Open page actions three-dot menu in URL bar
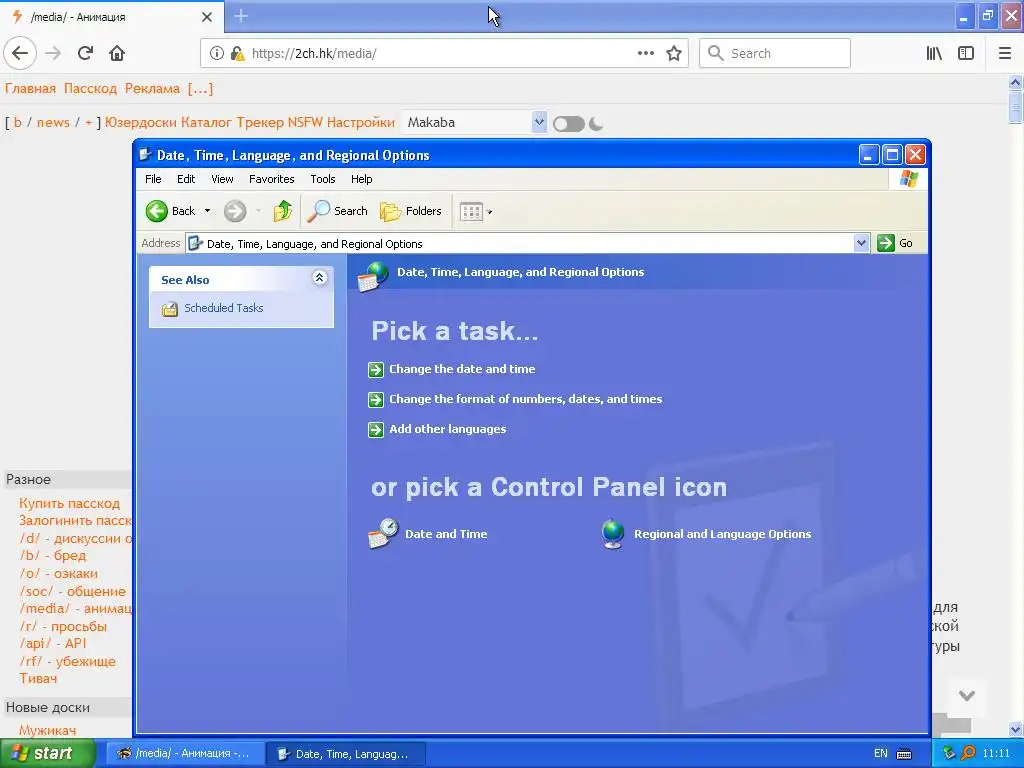This screenshot has width=1024, height=768. pyautogui.click(x=646, y=53)
